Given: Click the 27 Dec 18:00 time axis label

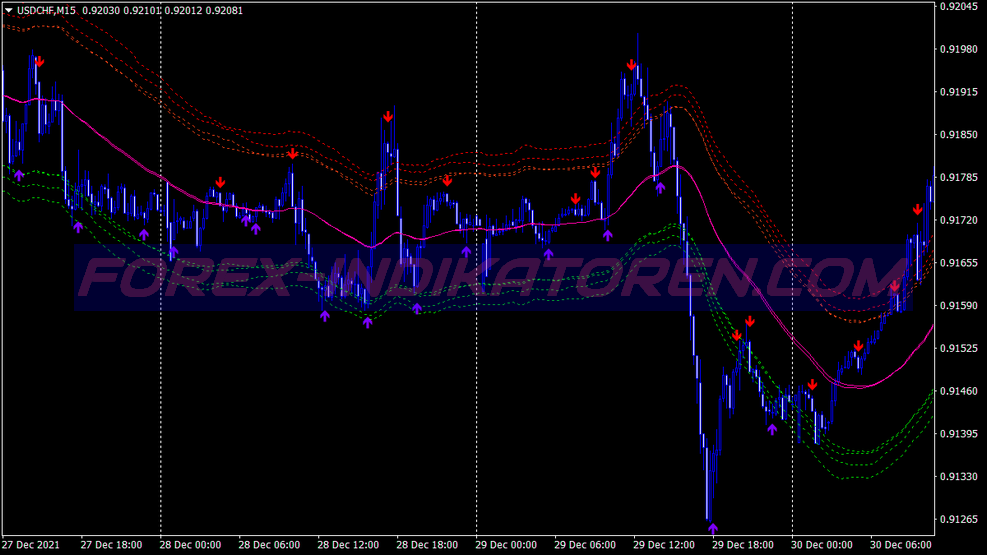Looking at the screenshot, I should pyautogui.click(x=111, y=545).
